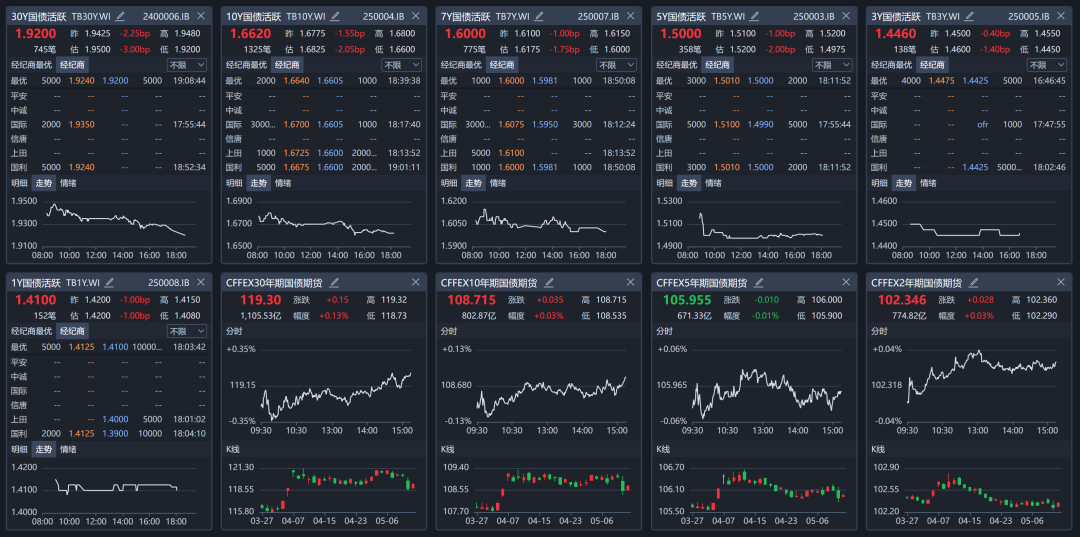This screenshot has width=1080, height=537.
Task: Open the 不限 dropdown in 1Y panel
Action: point(187,331)
